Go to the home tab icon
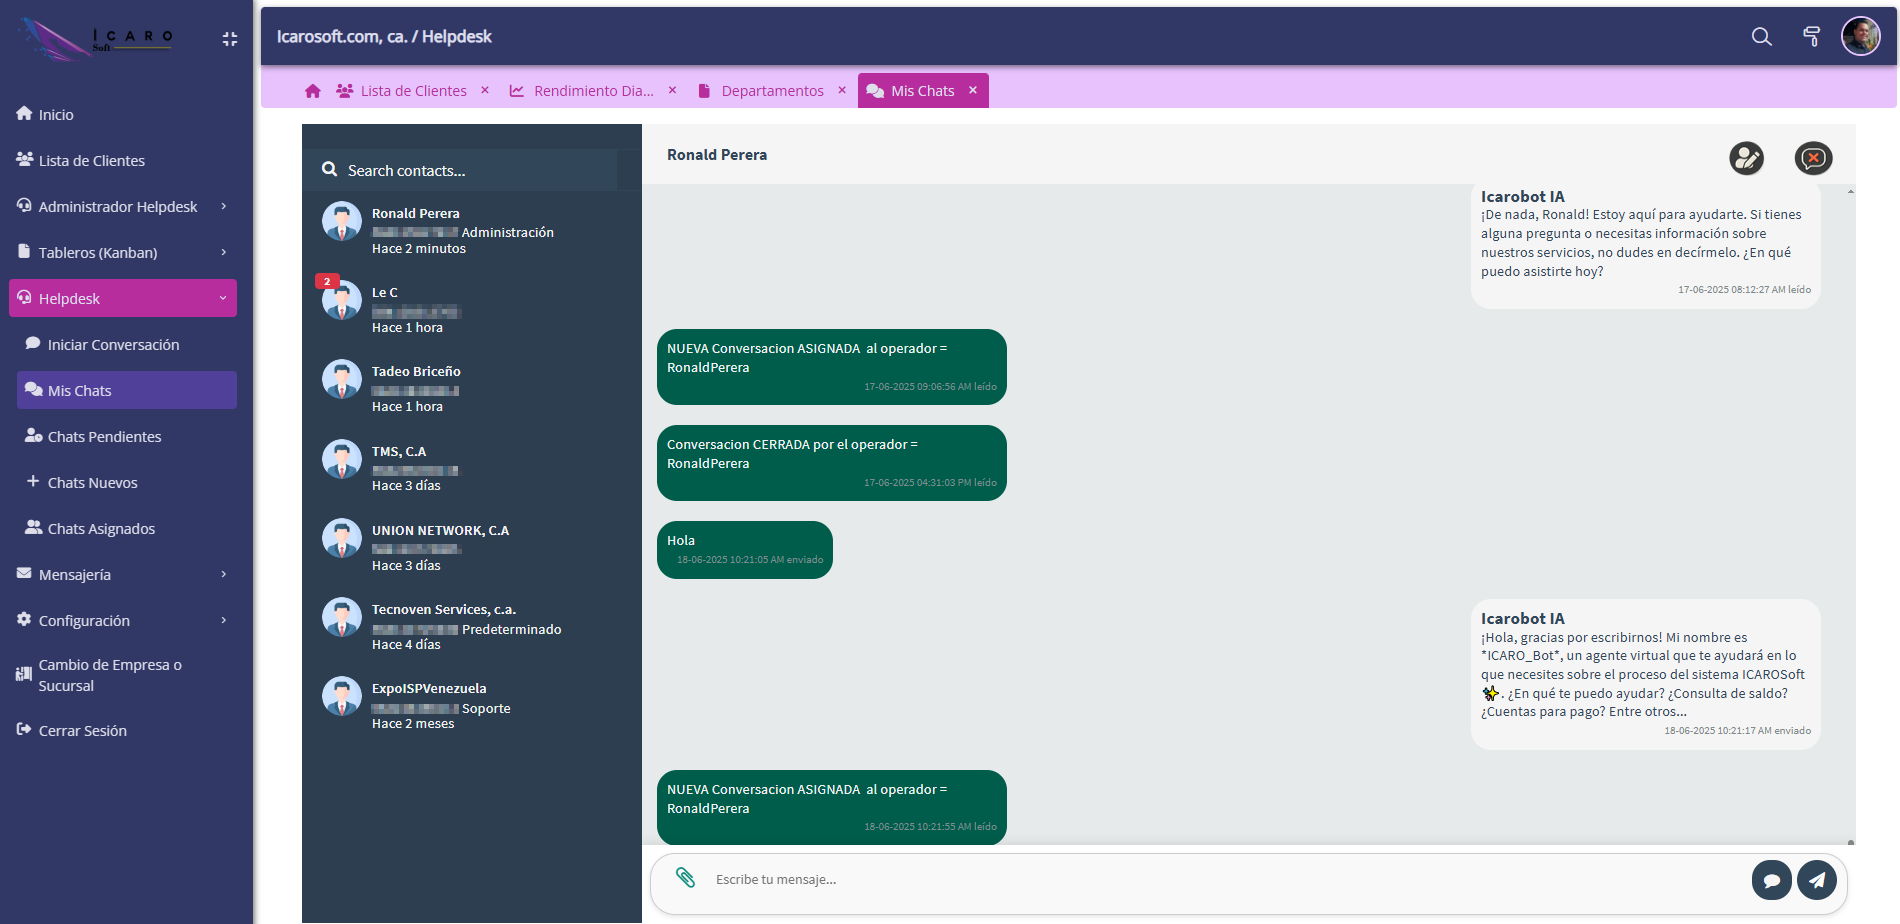 313,91
